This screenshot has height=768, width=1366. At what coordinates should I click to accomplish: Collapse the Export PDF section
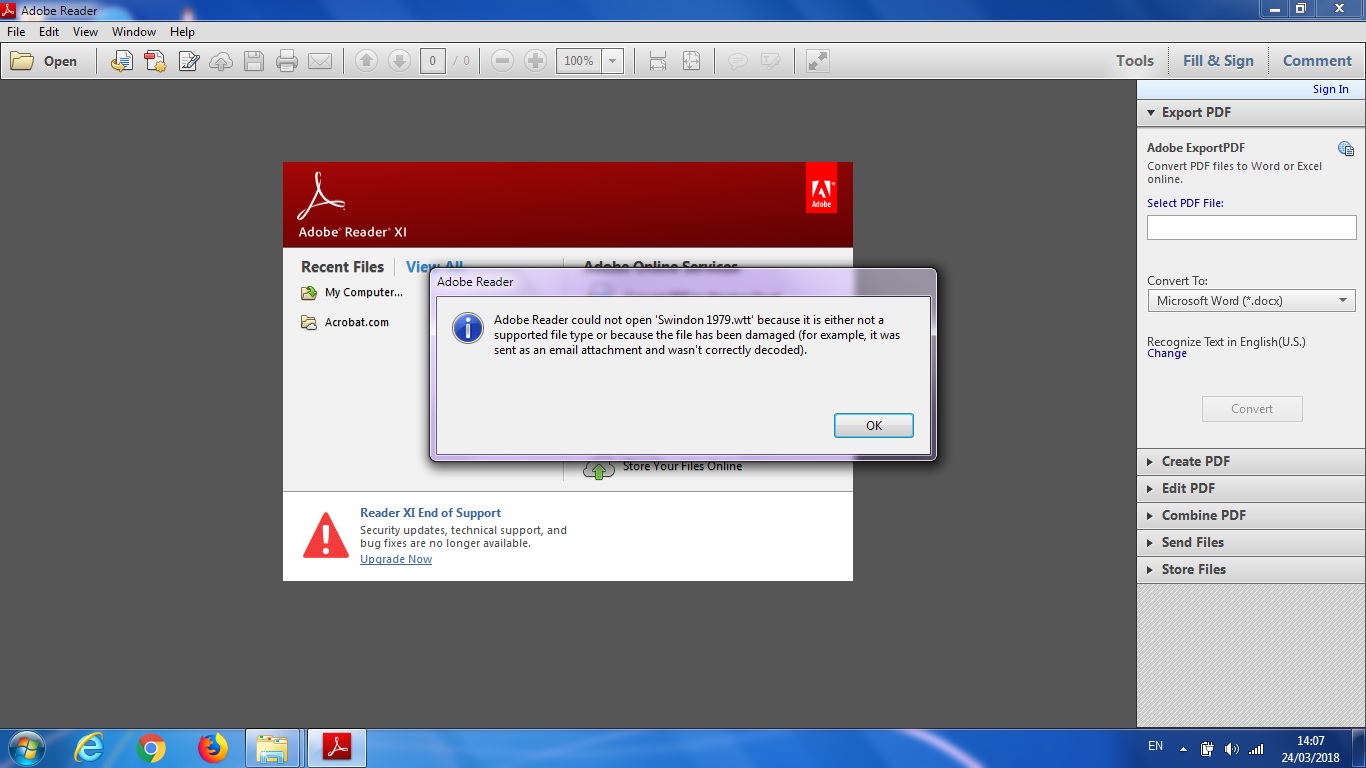point(1251,113)
